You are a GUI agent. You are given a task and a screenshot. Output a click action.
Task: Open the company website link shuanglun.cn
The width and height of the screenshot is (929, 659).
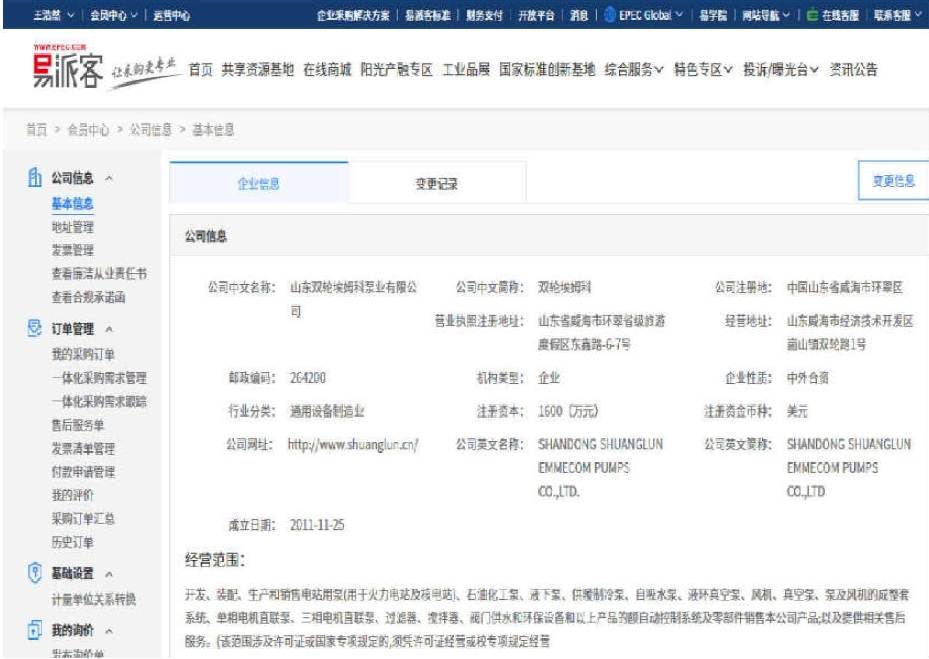[353, 444]
